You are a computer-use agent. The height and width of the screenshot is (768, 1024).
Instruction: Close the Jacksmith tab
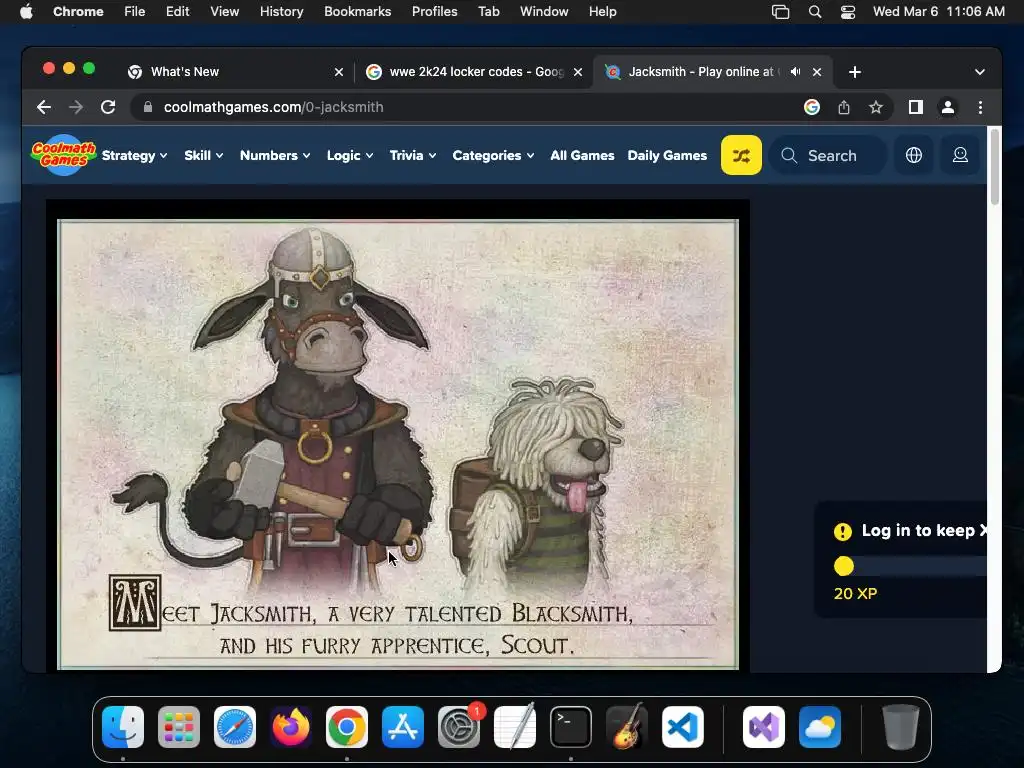point(816,72)
